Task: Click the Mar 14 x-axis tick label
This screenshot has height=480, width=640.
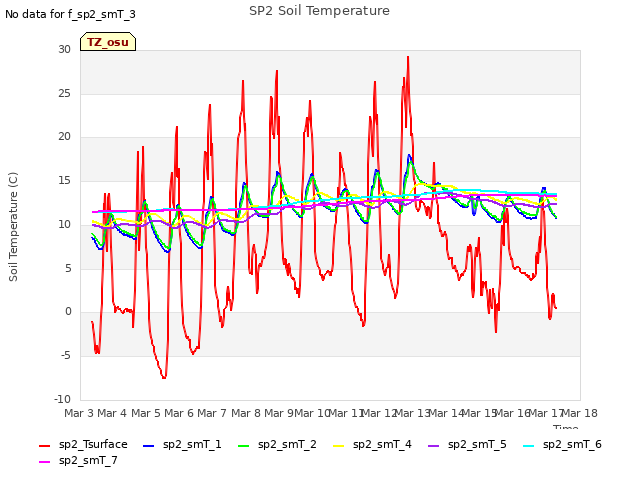Action: (x=446, y=413)
